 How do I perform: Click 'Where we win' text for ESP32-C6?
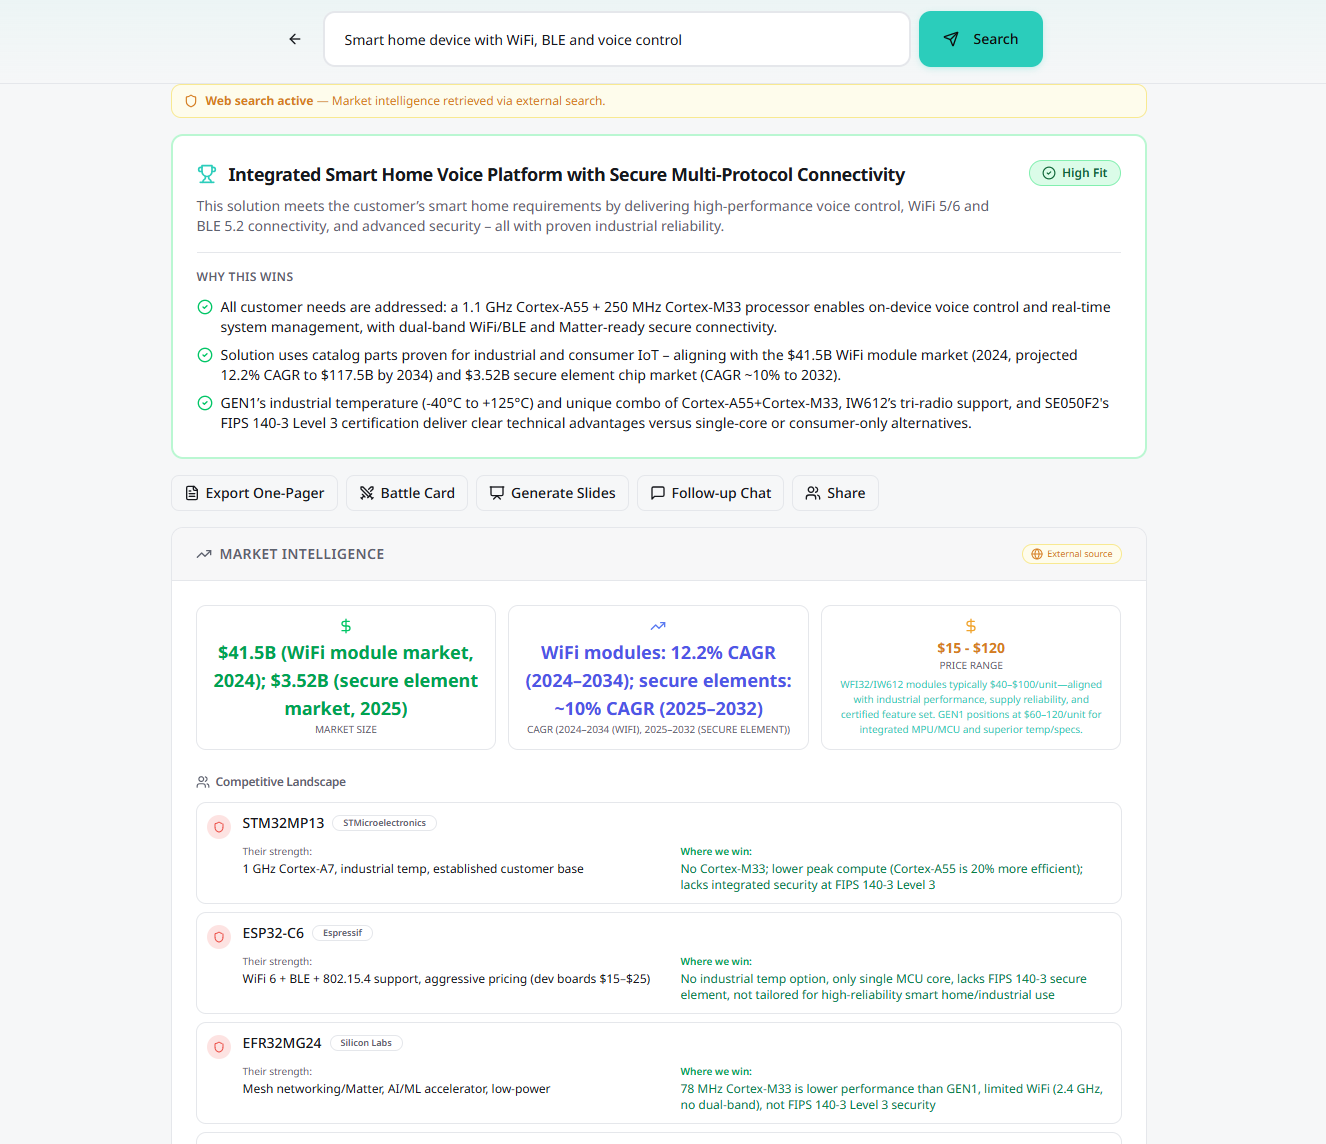point(716,962)
